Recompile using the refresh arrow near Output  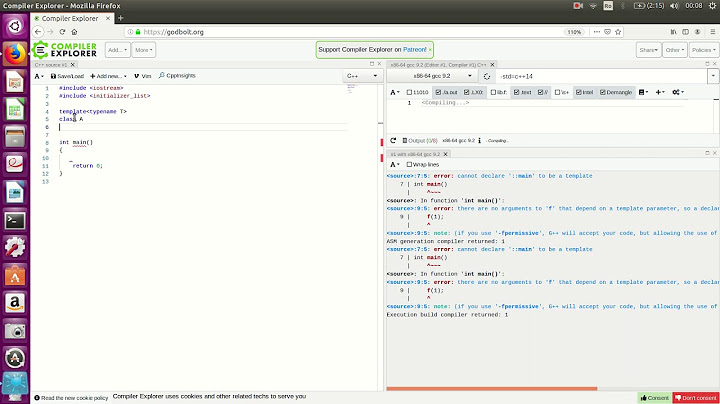[393, 140]
